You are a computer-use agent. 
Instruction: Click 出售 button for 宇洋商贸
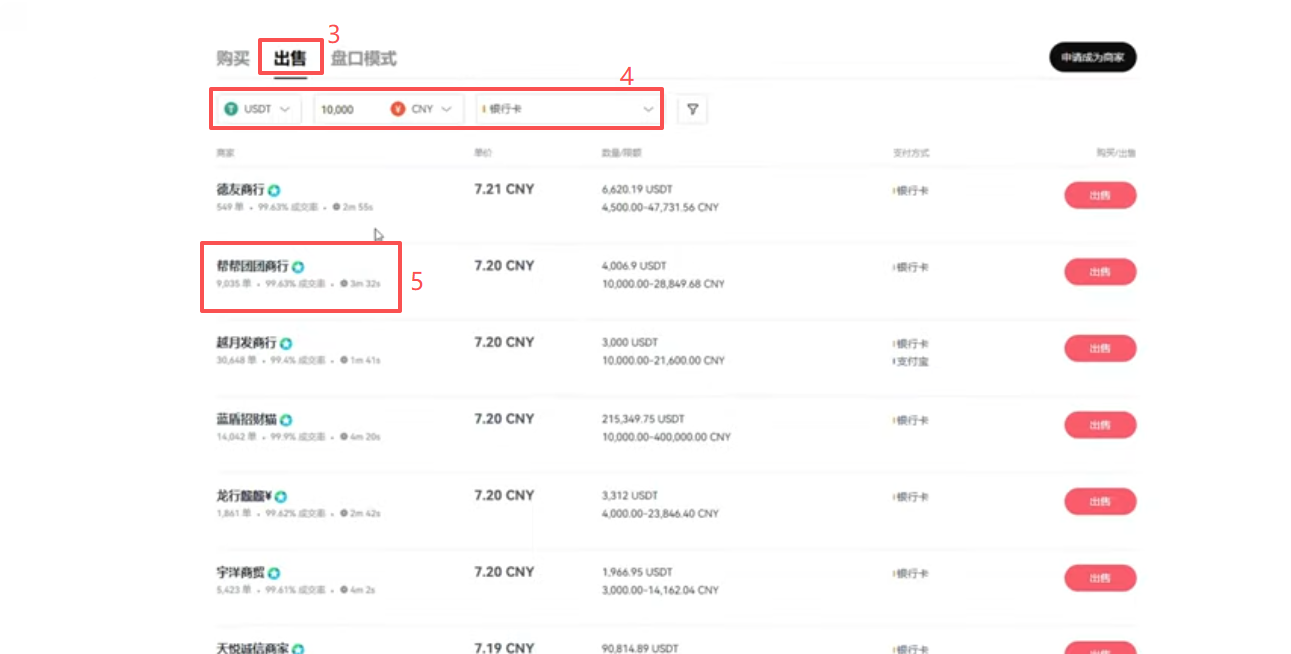point(1100,578)
